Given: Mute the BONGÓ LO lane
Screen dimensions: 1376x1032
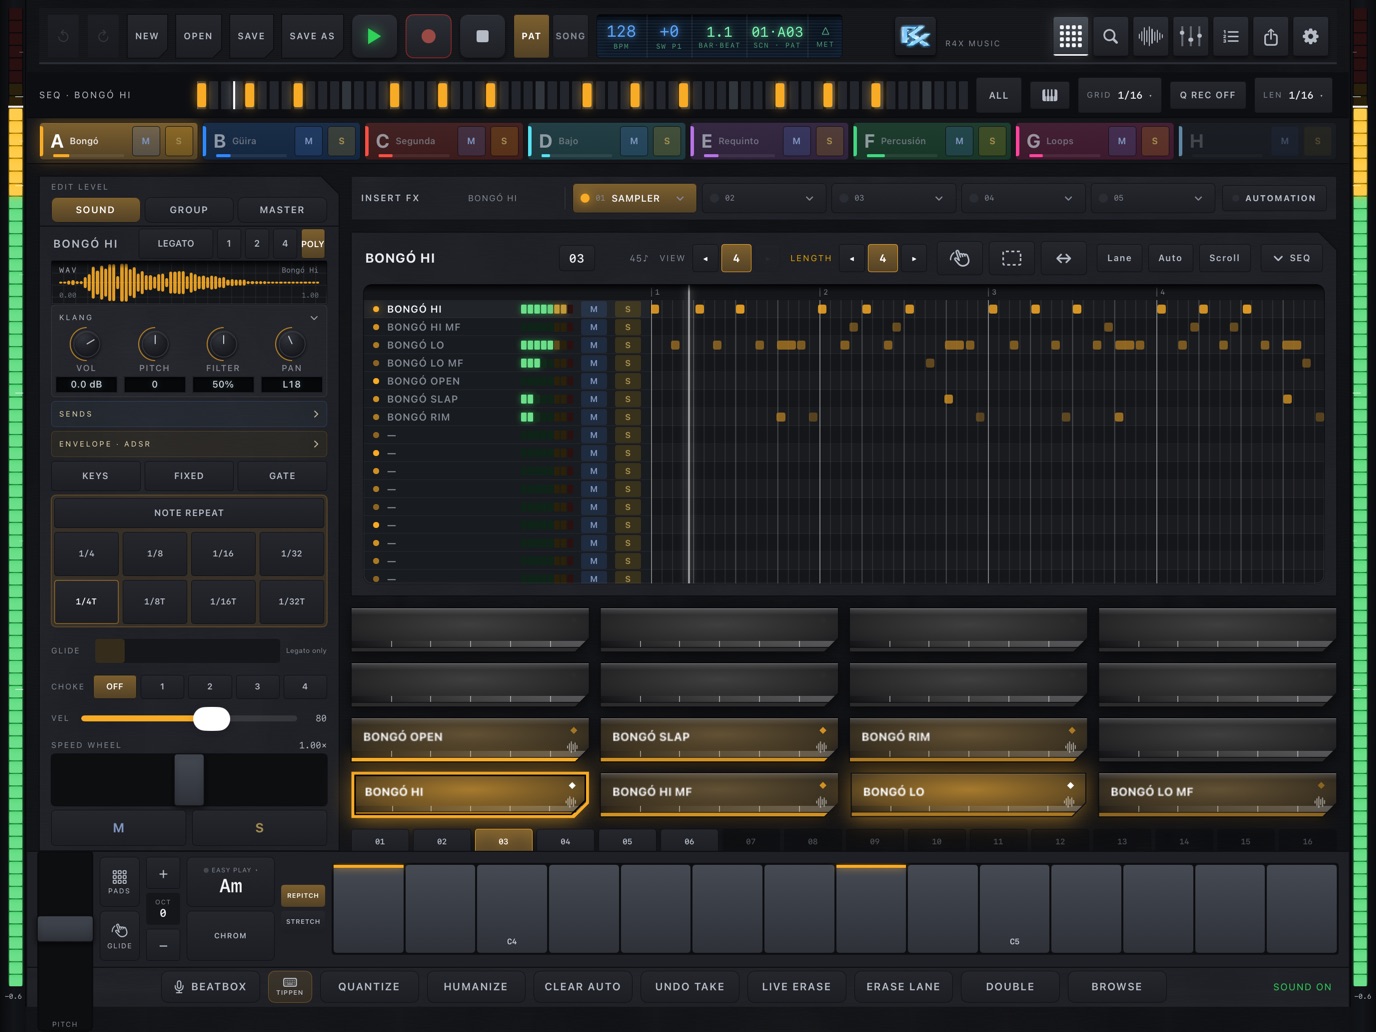Looking at the screenshot, I should pyautogui.click(x=593, y=345).
